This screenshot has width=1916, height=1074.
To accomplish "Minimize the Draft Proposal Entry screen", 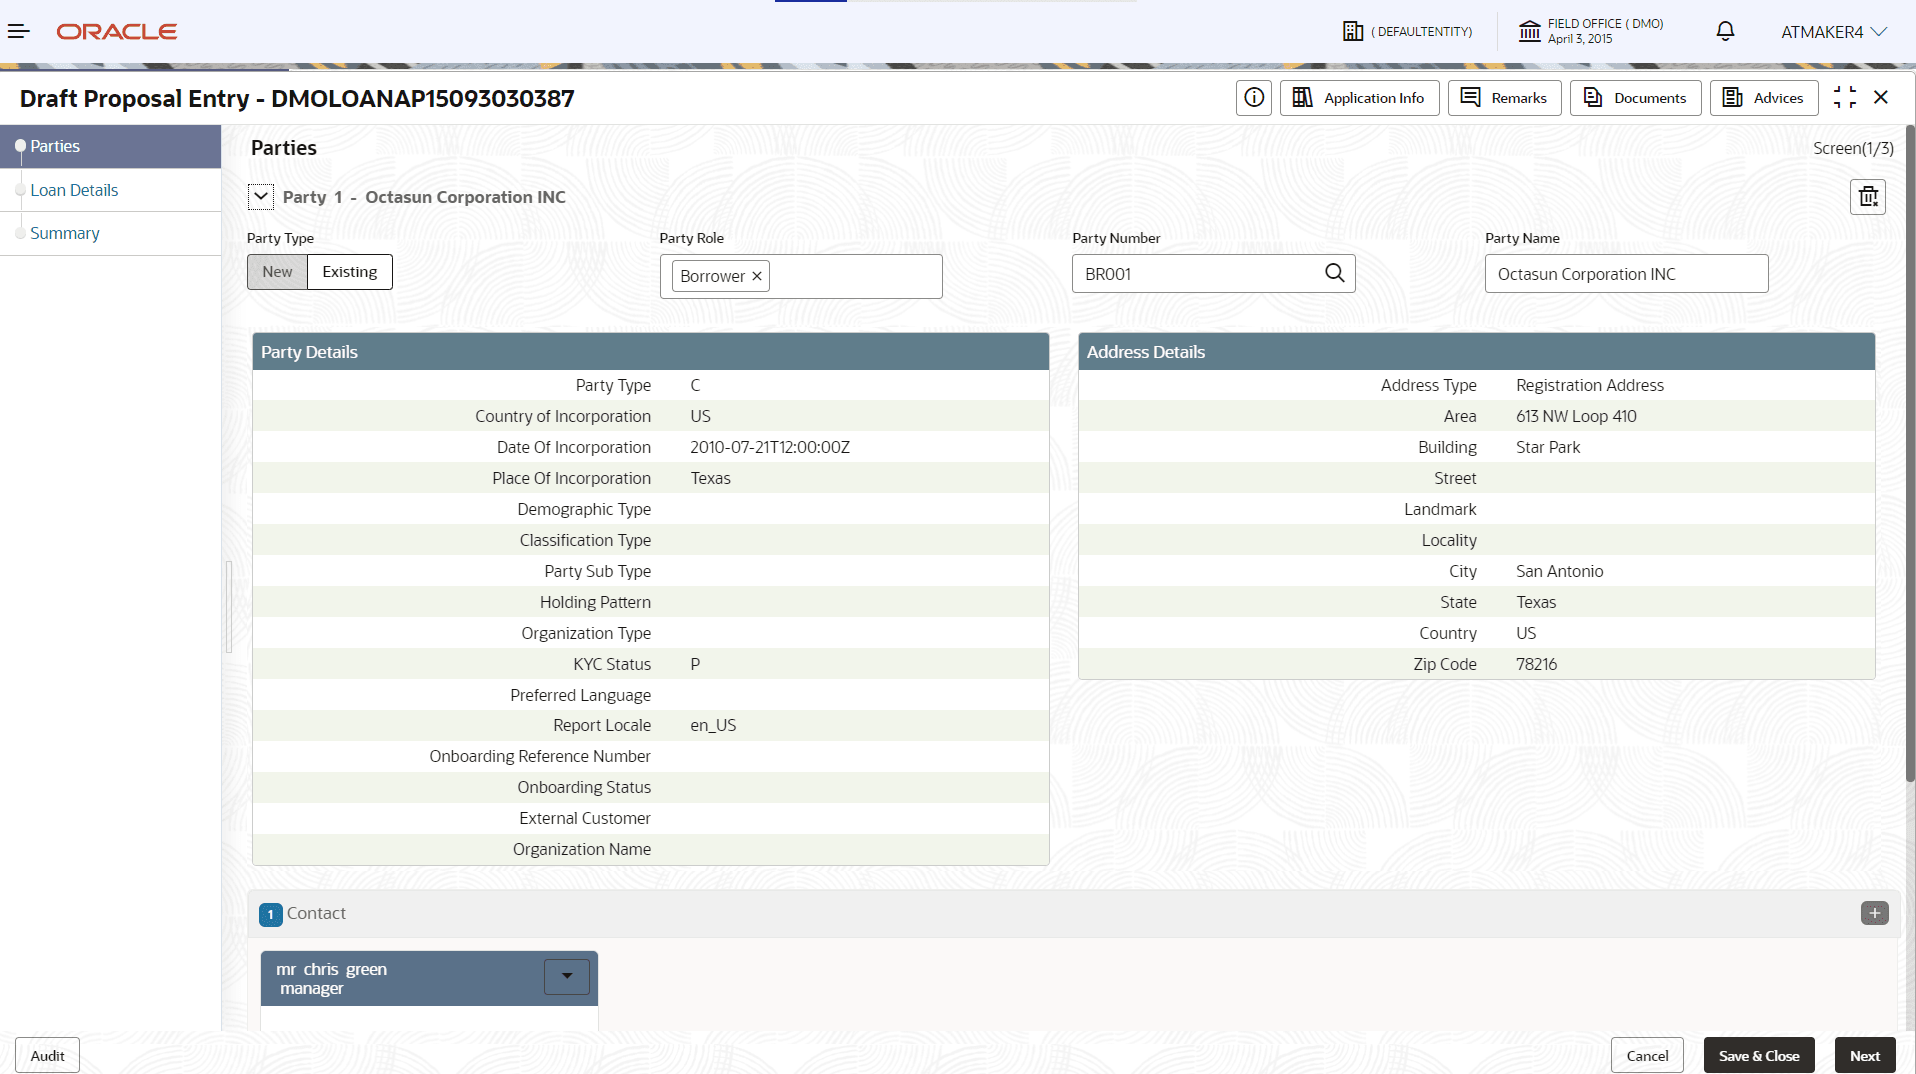I will [1845, 97].
